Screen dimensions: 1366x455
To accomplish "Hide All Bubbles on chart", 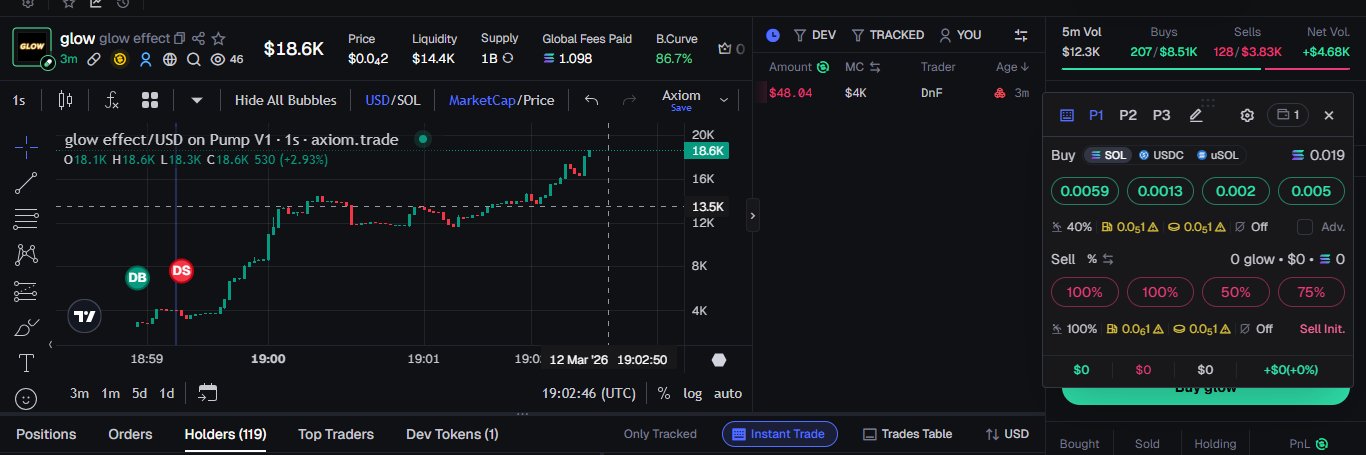I will coord(285,100).
